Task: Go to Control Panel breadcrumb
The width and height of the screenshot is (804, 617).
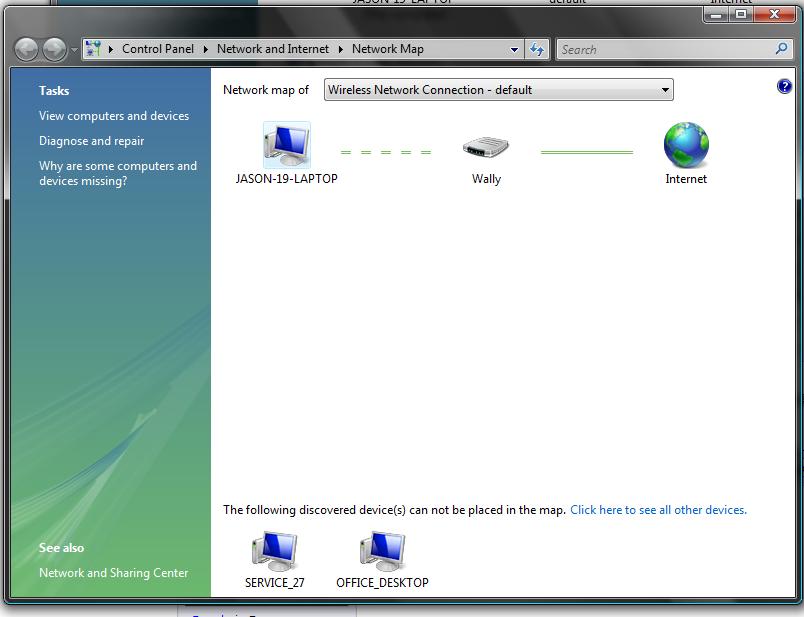Action: click(x=158, y=49)
